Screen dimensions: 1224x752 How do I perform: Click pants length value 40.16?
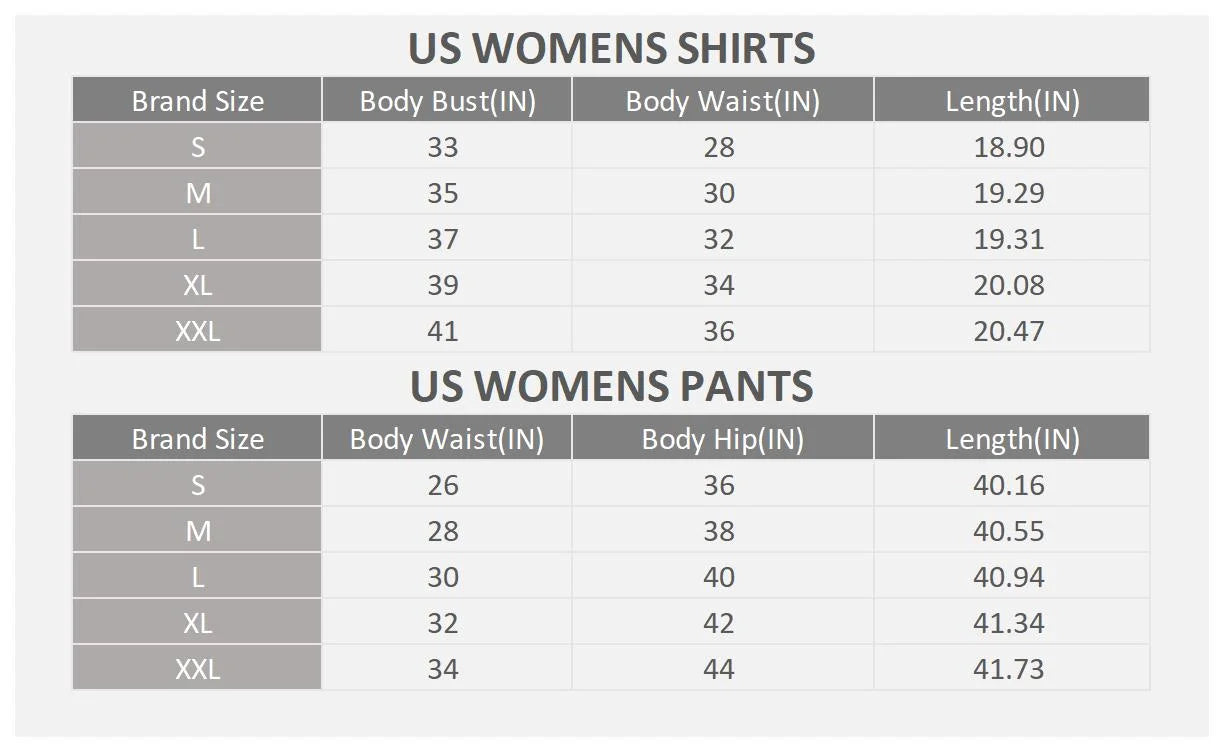click(1009, 485)
